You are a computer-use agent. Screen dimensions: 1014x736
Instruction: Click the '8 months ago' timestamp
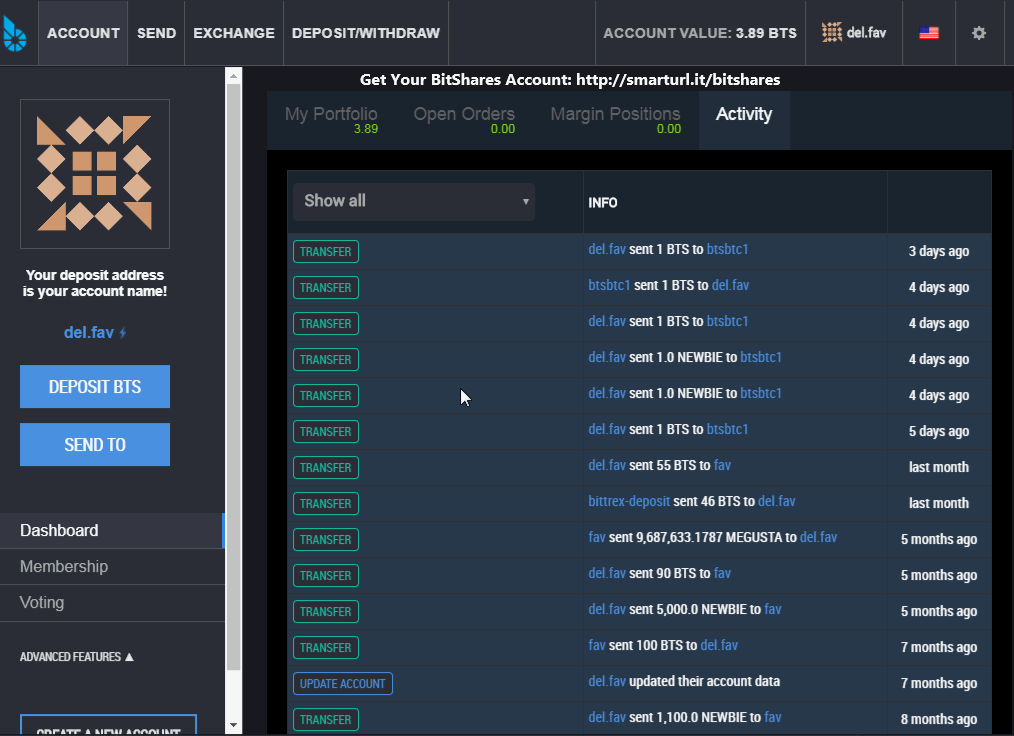click(939, 719)
